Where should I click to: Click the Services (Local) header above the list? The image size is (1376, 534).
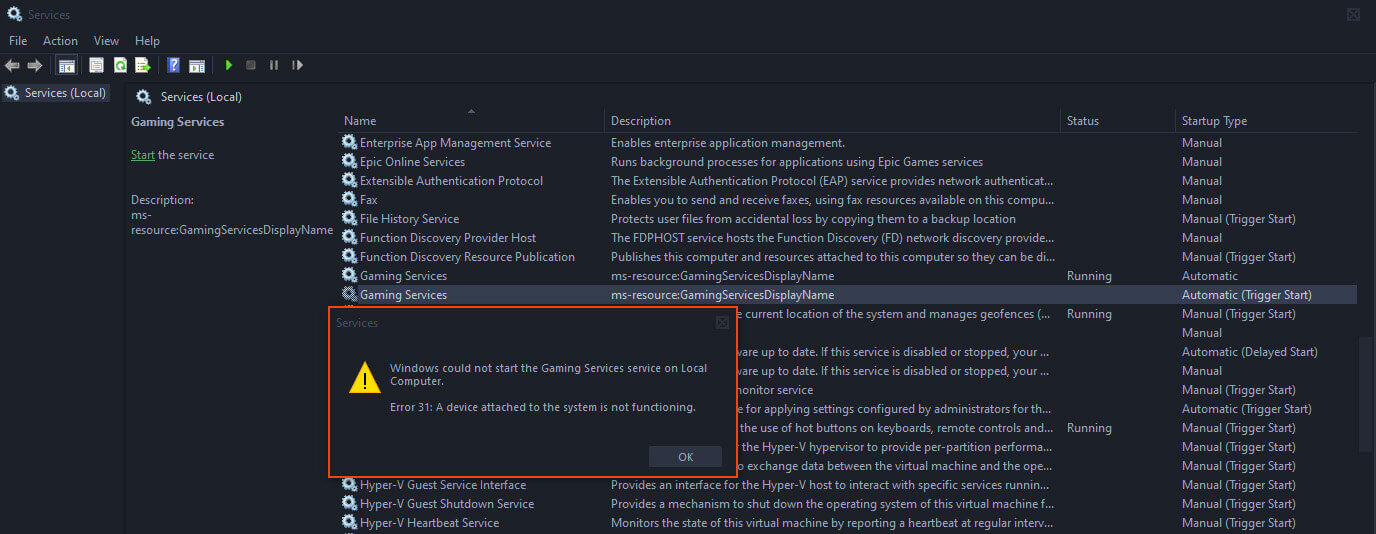tap(201, 97)
